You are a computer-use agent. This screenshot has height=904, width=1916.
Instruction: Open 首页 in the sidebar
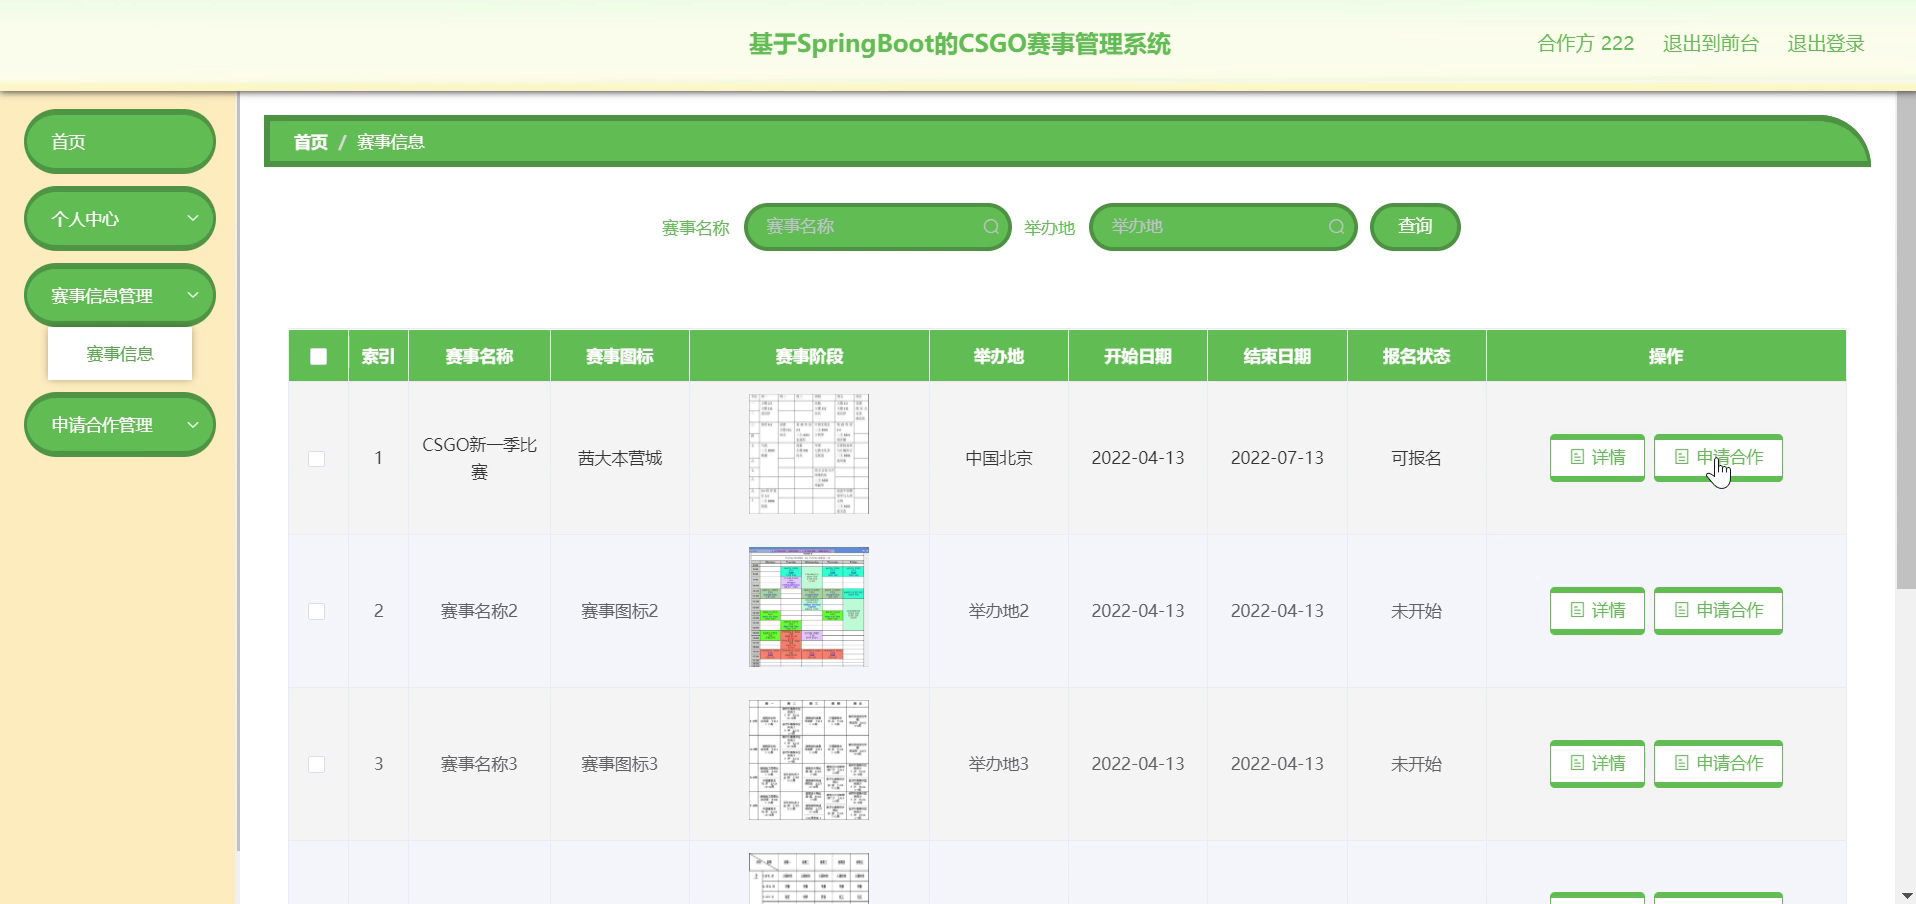(120, 141)
